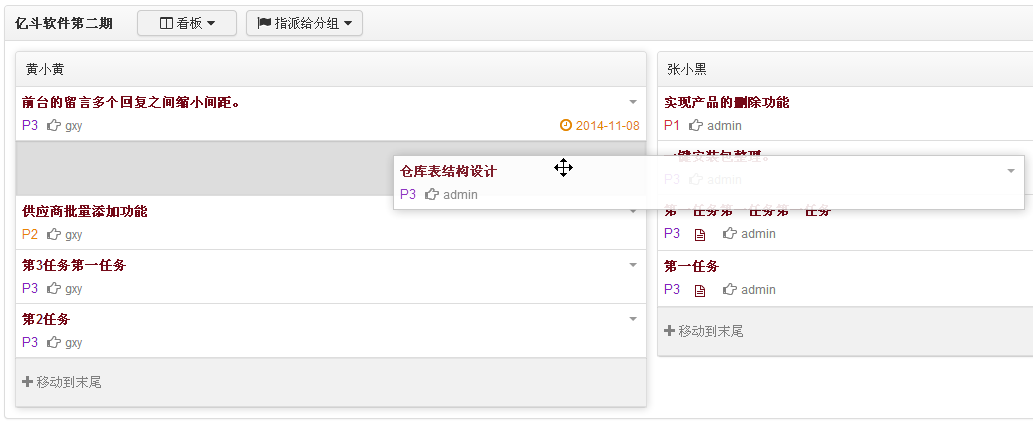1033x436 pixels.
Task: Click hand icon beside gxy in 供应商批量添加功能
Action: (54, 234)
